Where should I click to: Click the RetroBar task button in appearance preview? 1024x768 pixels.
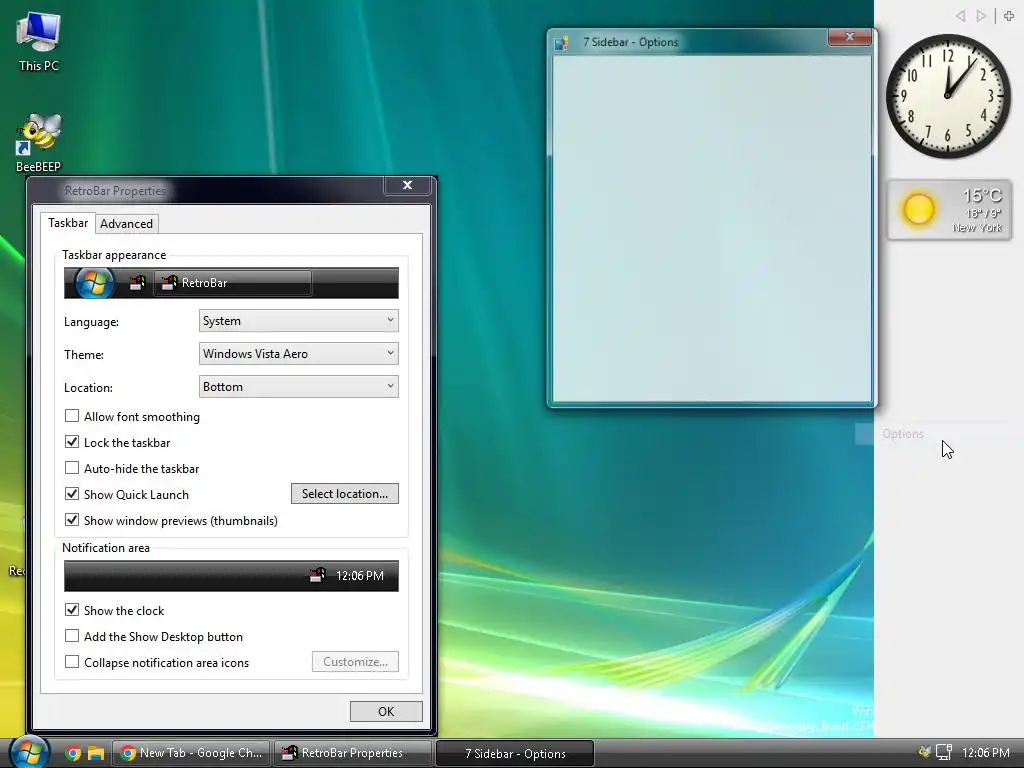(232, 283)
